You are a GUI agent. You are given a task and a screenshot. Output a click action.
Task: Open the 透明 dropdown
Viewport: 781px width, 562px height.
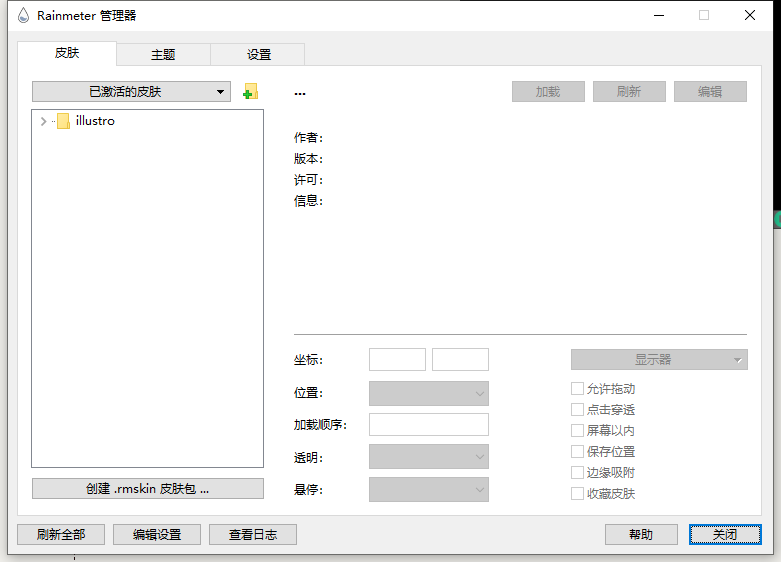tap(429, 457)
